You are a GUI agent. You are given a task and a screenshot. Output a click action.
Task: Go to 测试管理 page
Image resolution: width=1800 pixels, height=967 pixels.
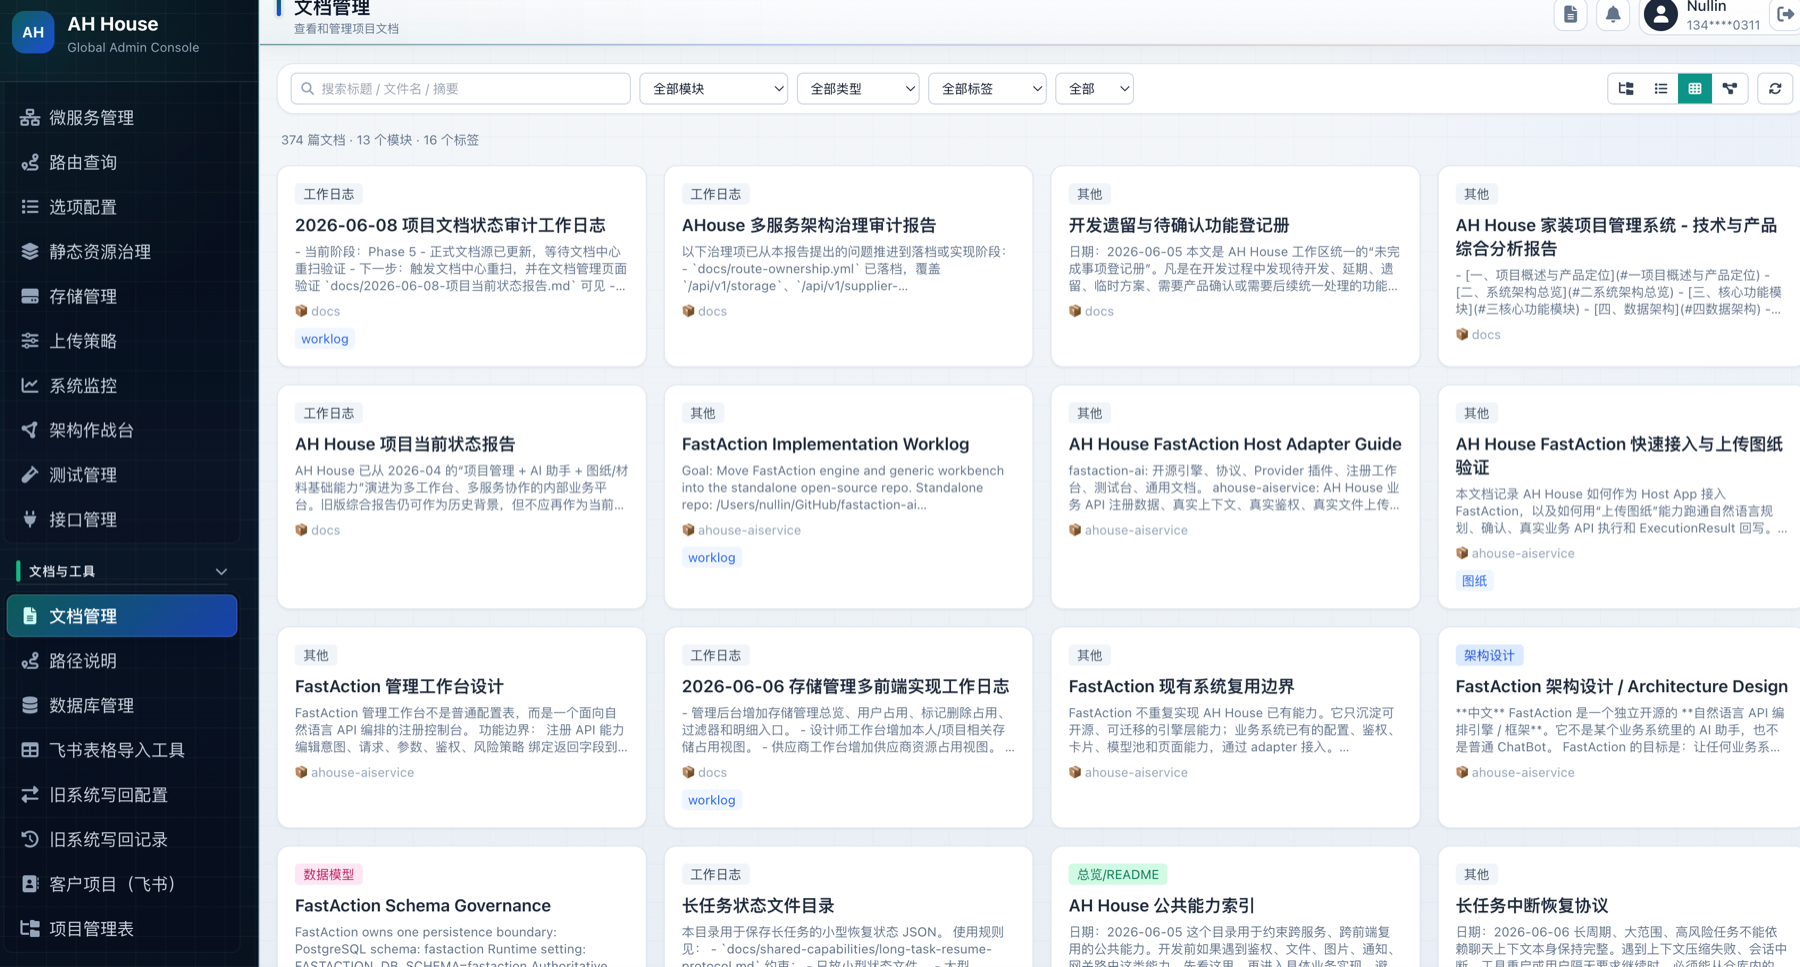[x=122, y=475]
